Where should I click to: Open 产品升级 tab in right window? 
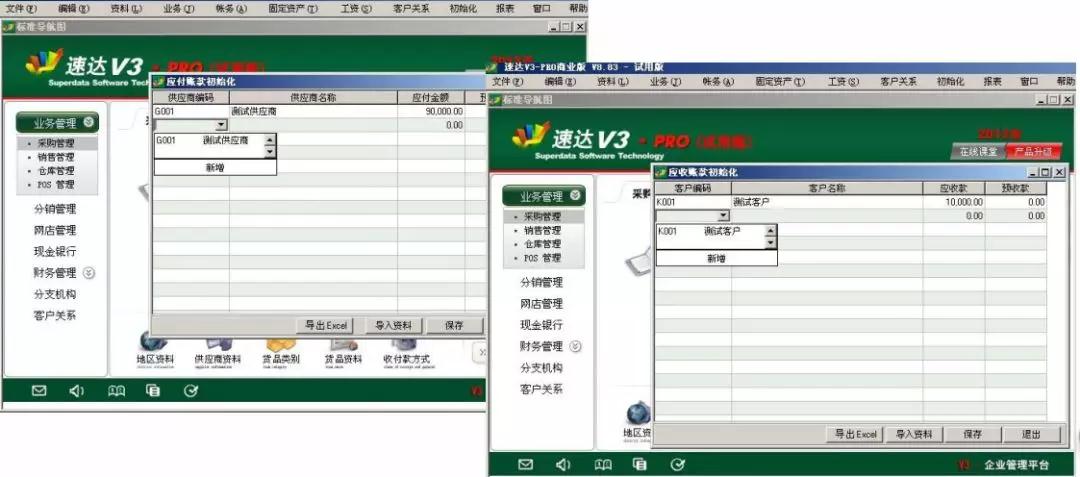coord(1033,151)
